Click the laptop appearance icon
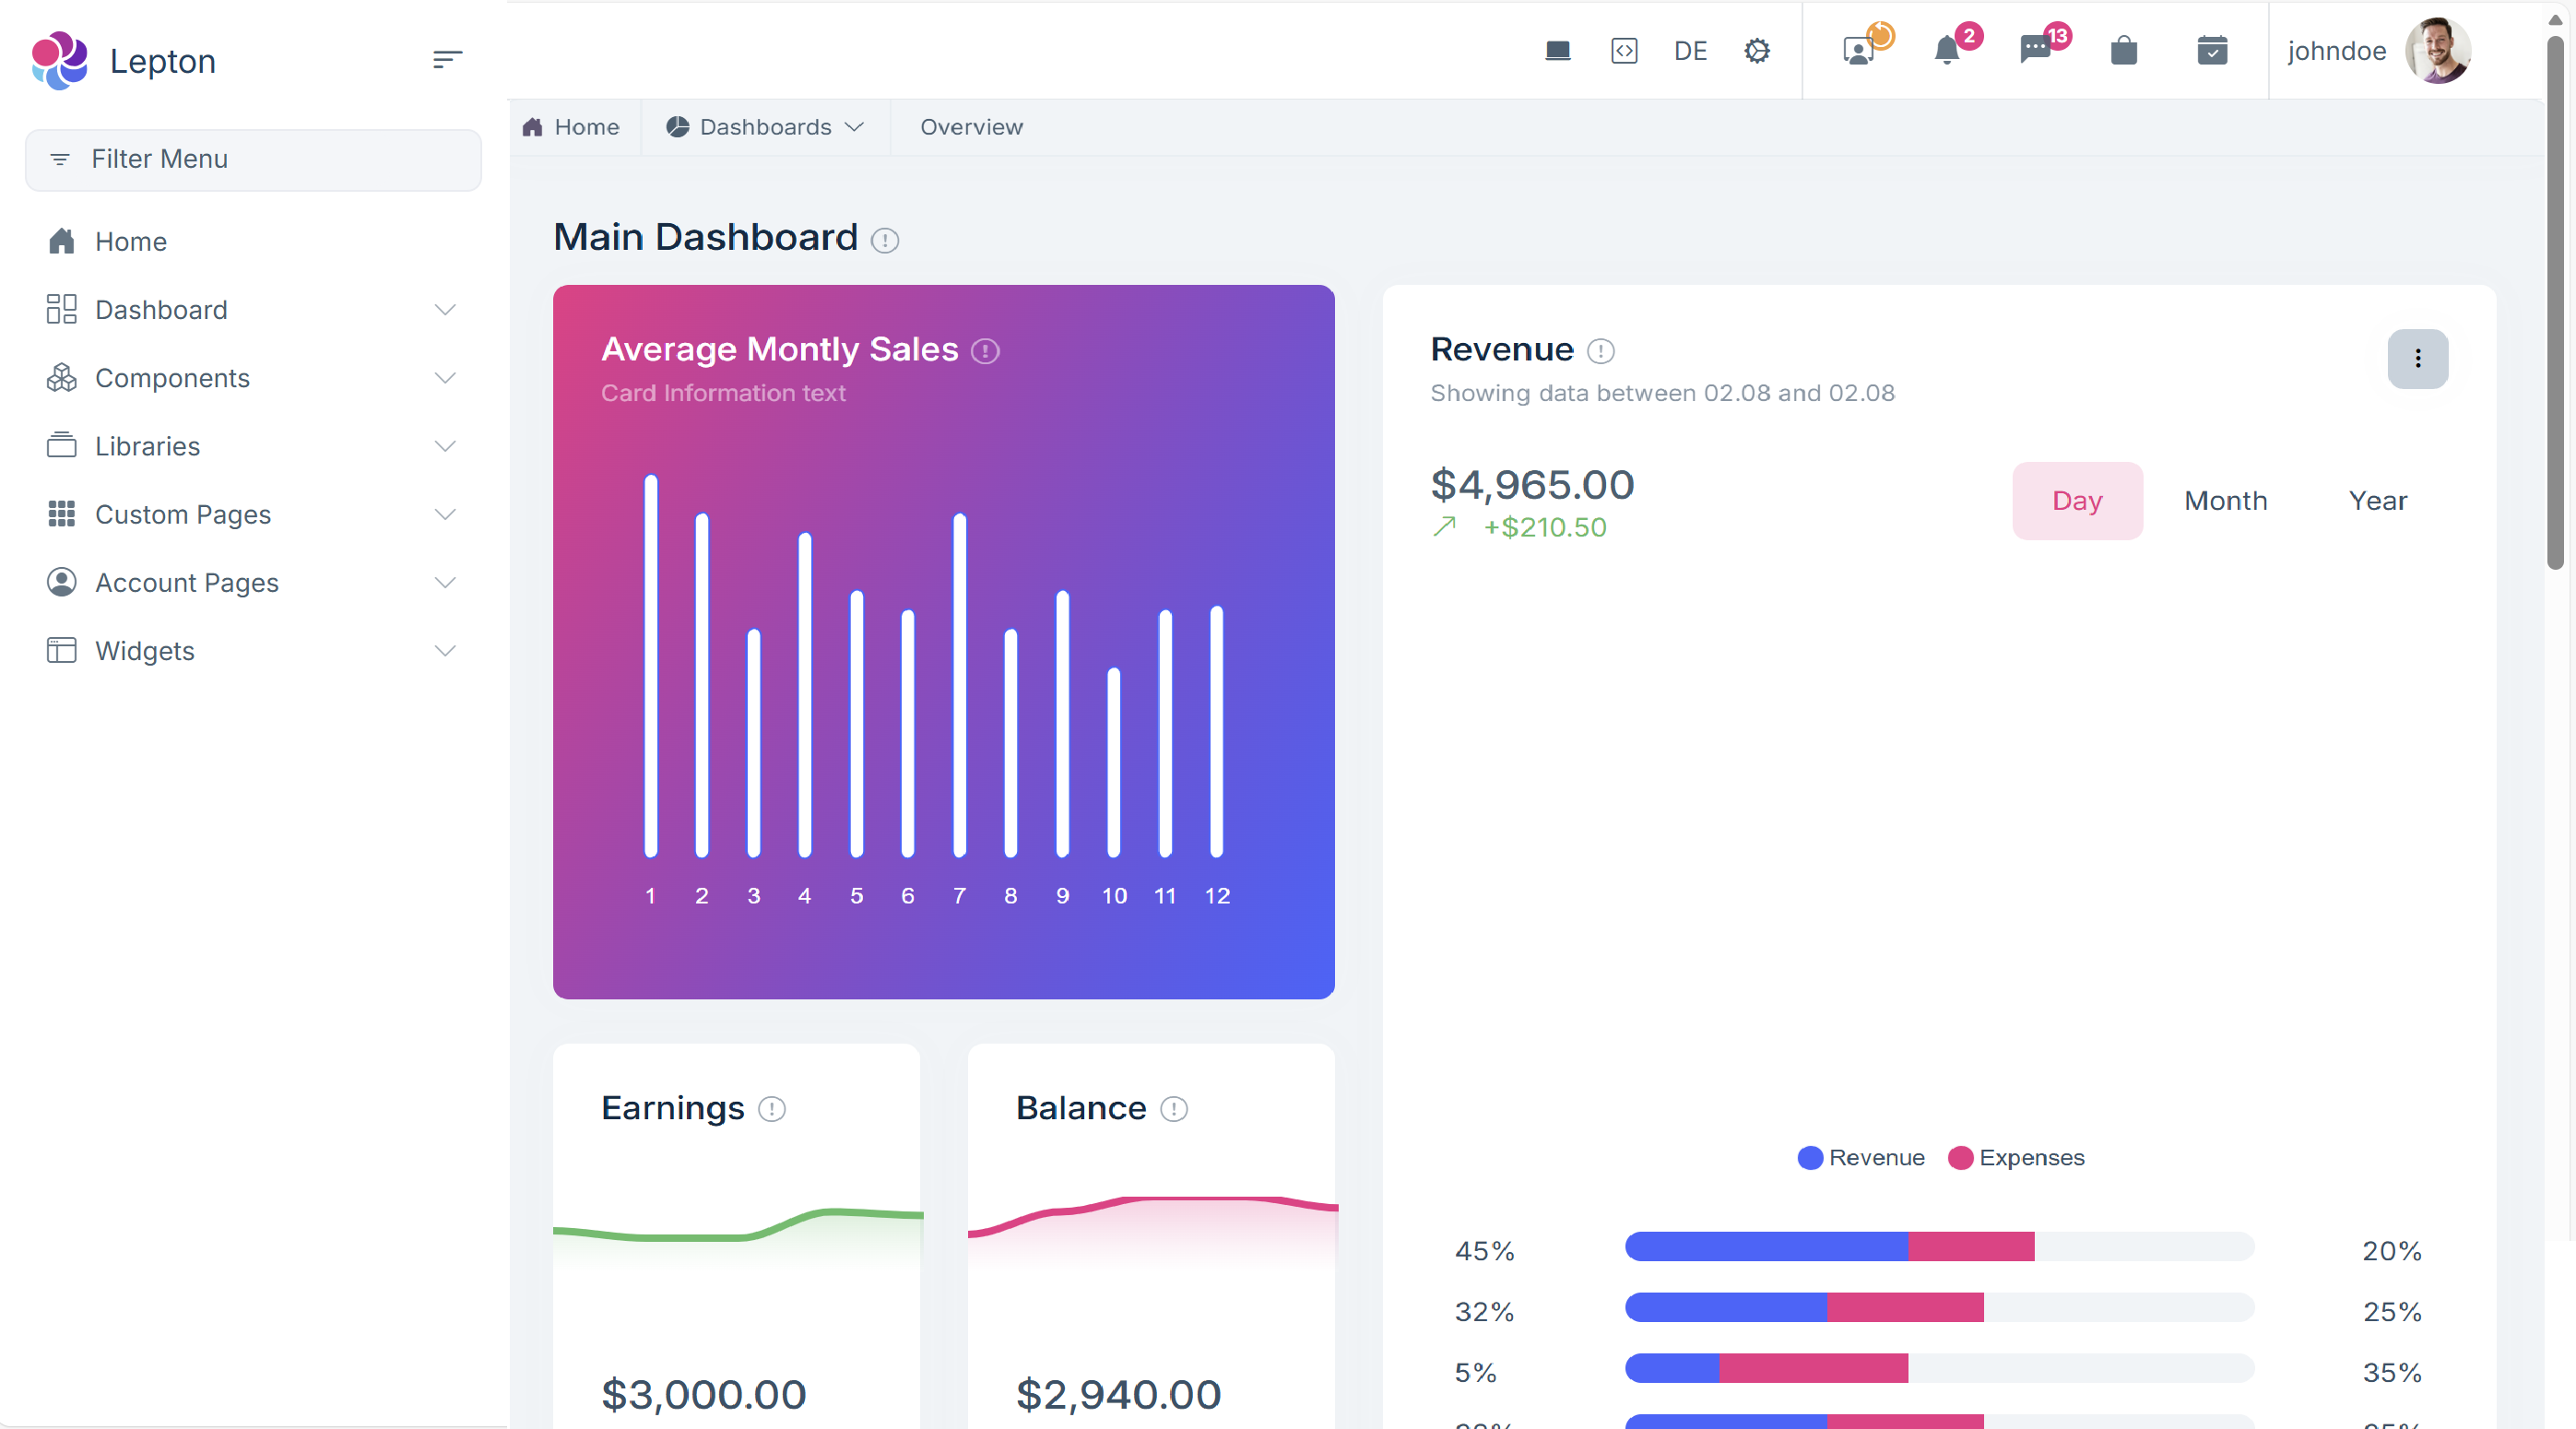The image size is (2576, 1429). click(x=1557, y=51)
